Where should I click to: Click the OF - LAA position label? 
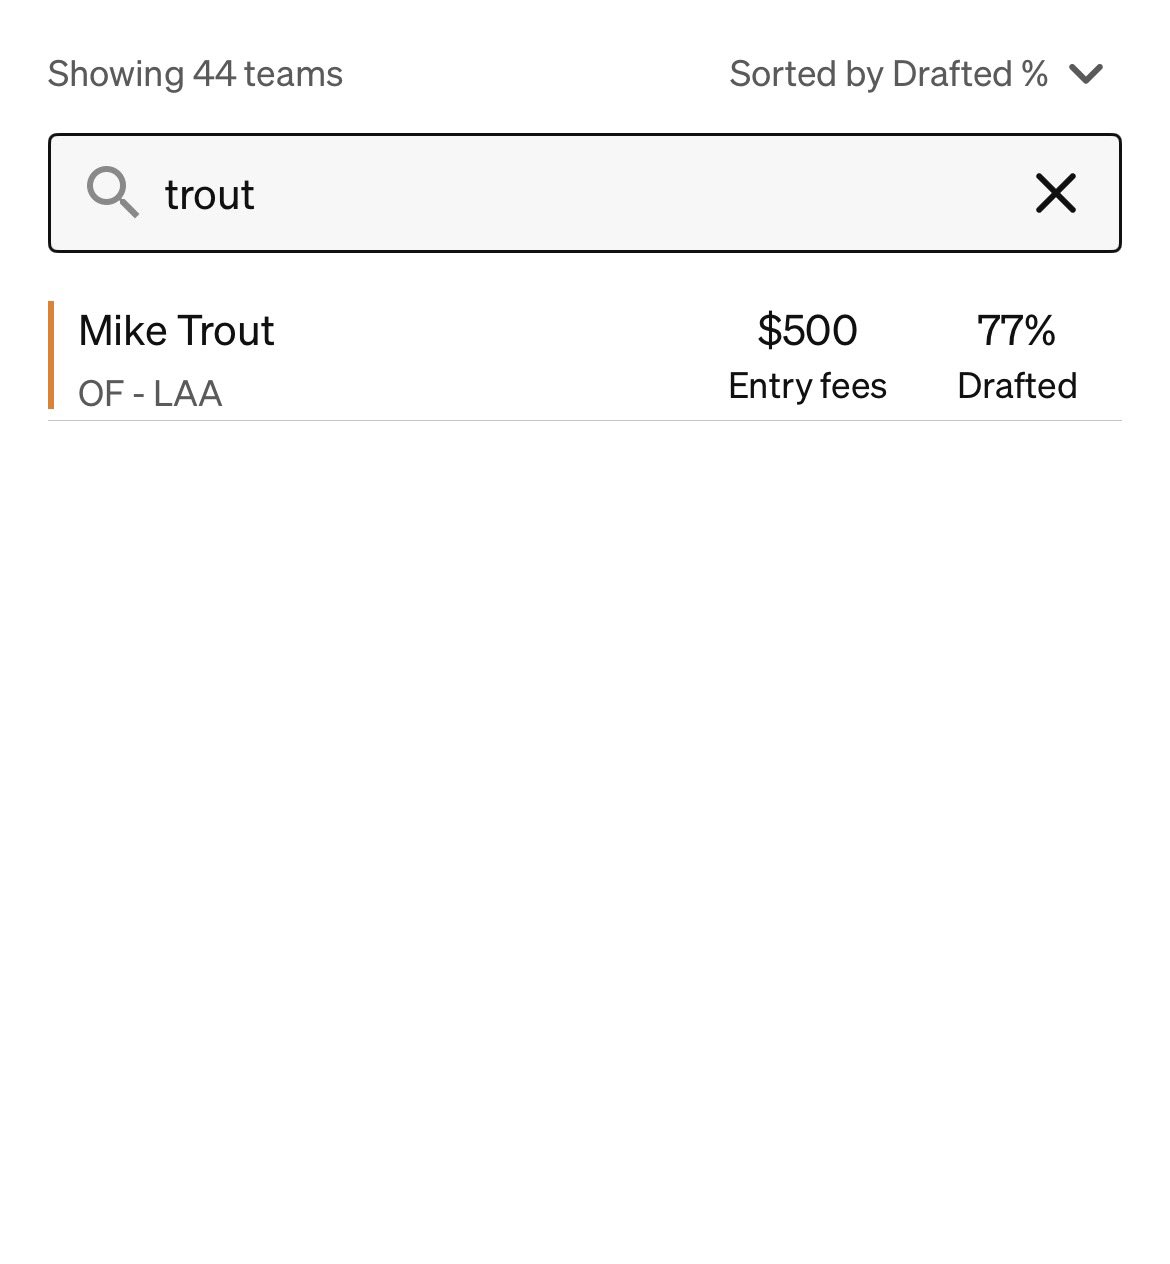[x=150, y=394]
